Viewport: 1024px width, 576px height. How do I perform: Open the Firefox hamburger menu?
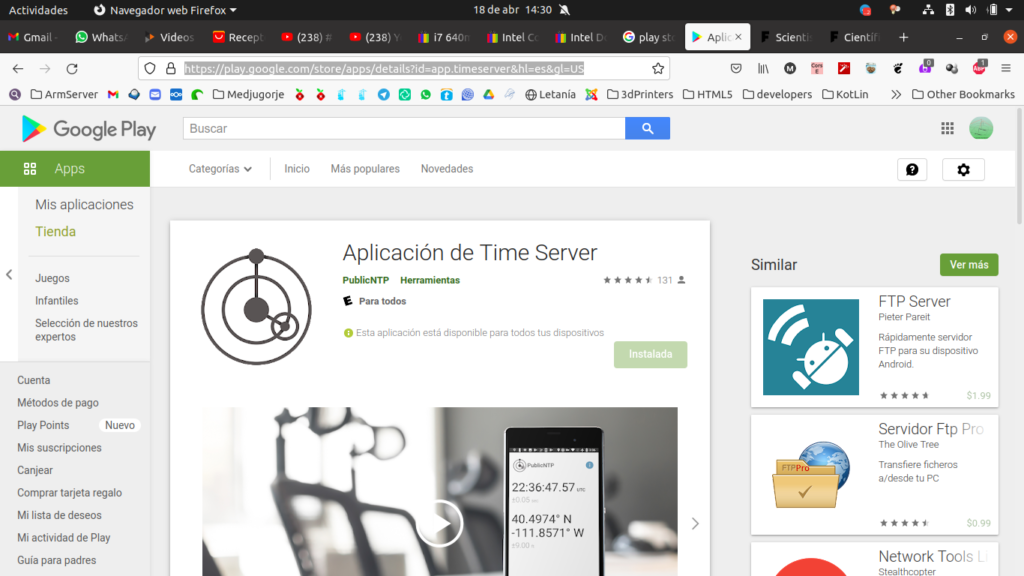click(x=1006, y=69)
